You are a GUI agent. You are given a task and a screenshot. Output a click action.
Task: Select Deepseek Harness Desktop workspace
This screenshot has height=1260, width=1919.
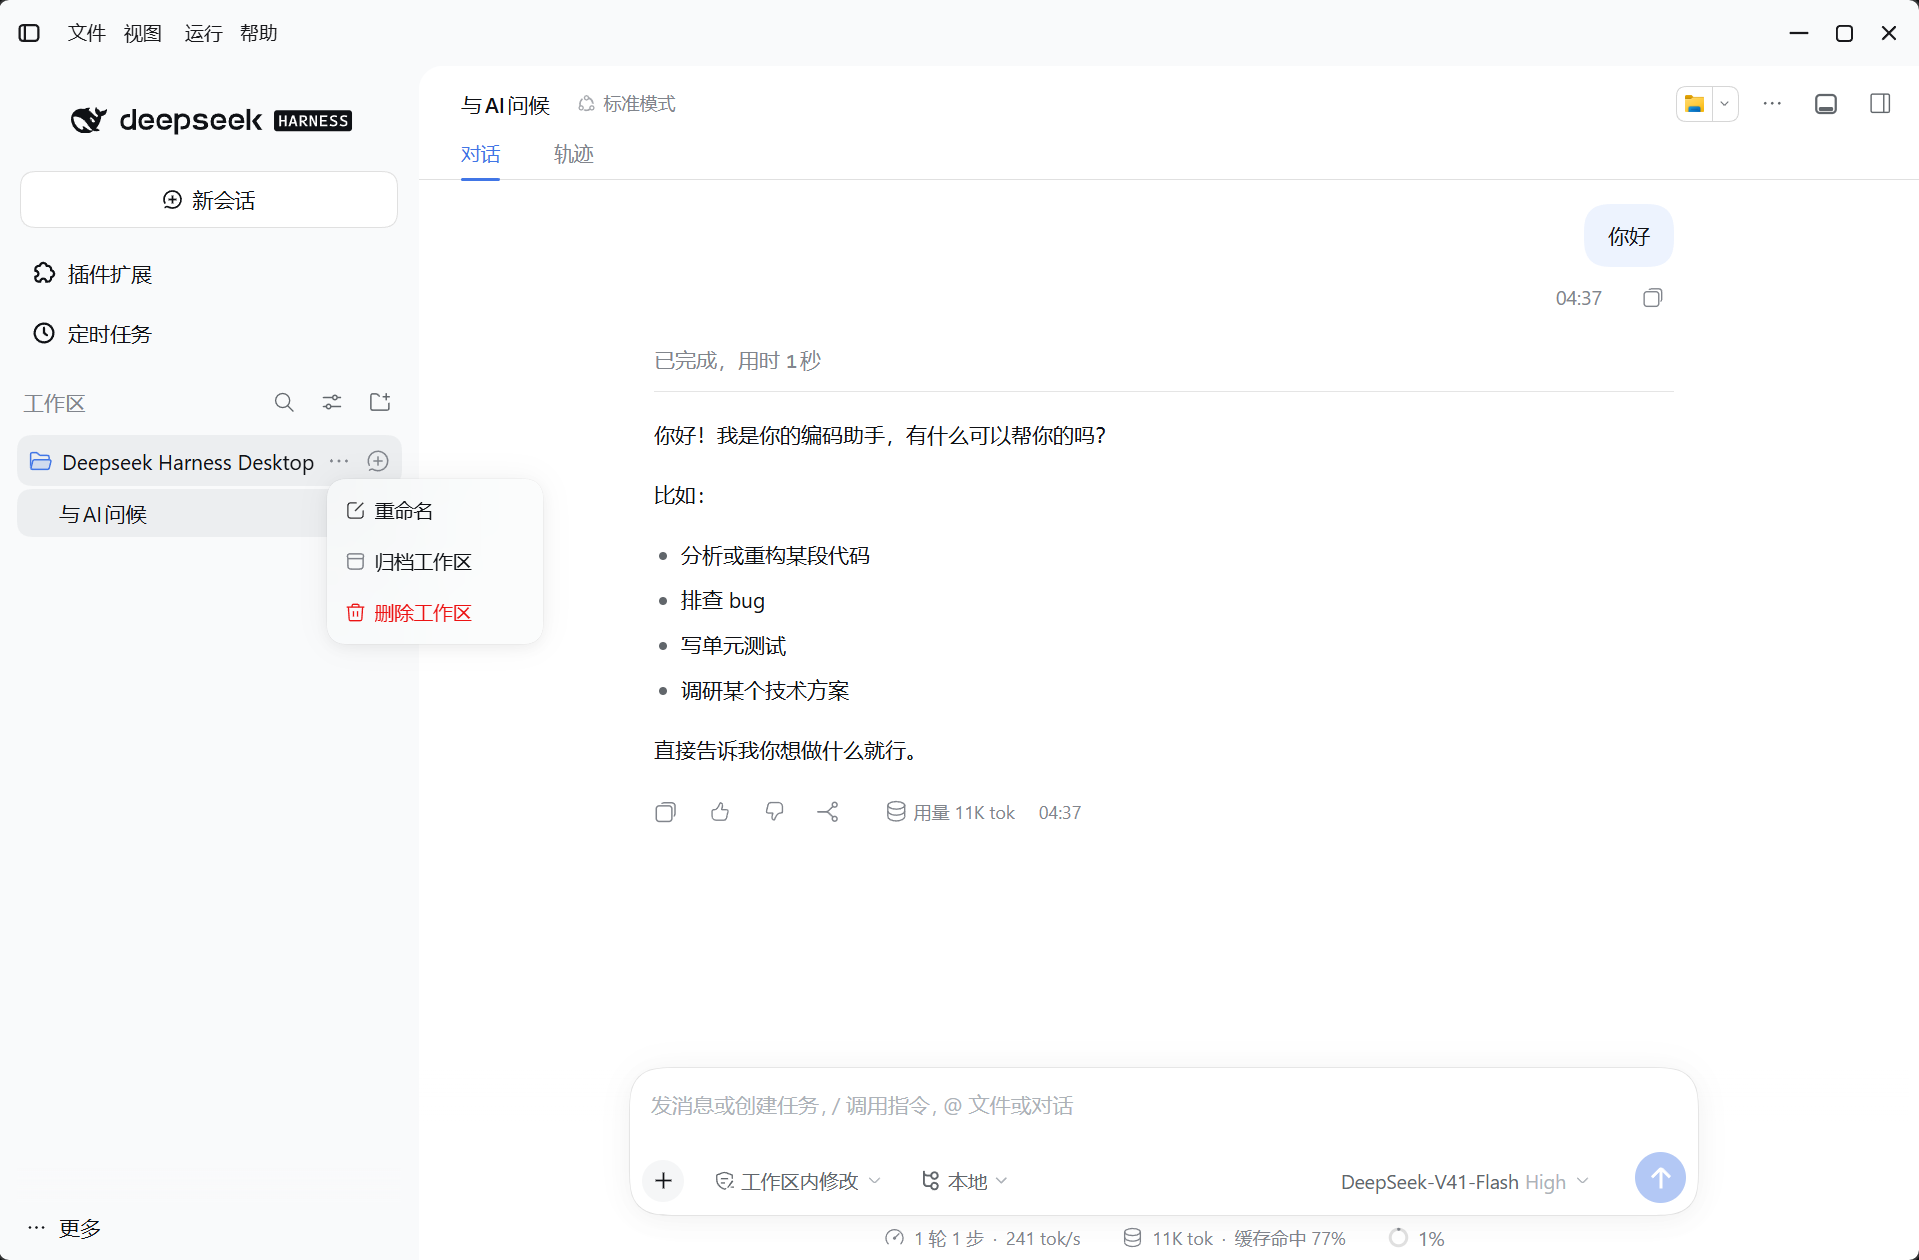coord(172,462)
